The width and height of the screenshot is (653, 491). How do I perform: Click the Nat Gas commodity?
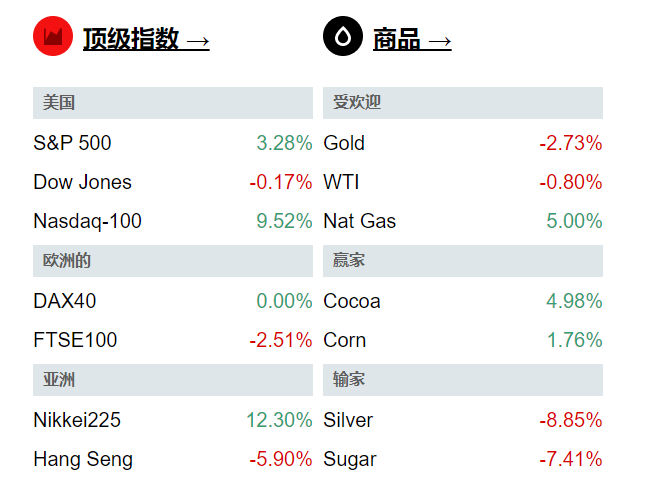coord(360,221)
